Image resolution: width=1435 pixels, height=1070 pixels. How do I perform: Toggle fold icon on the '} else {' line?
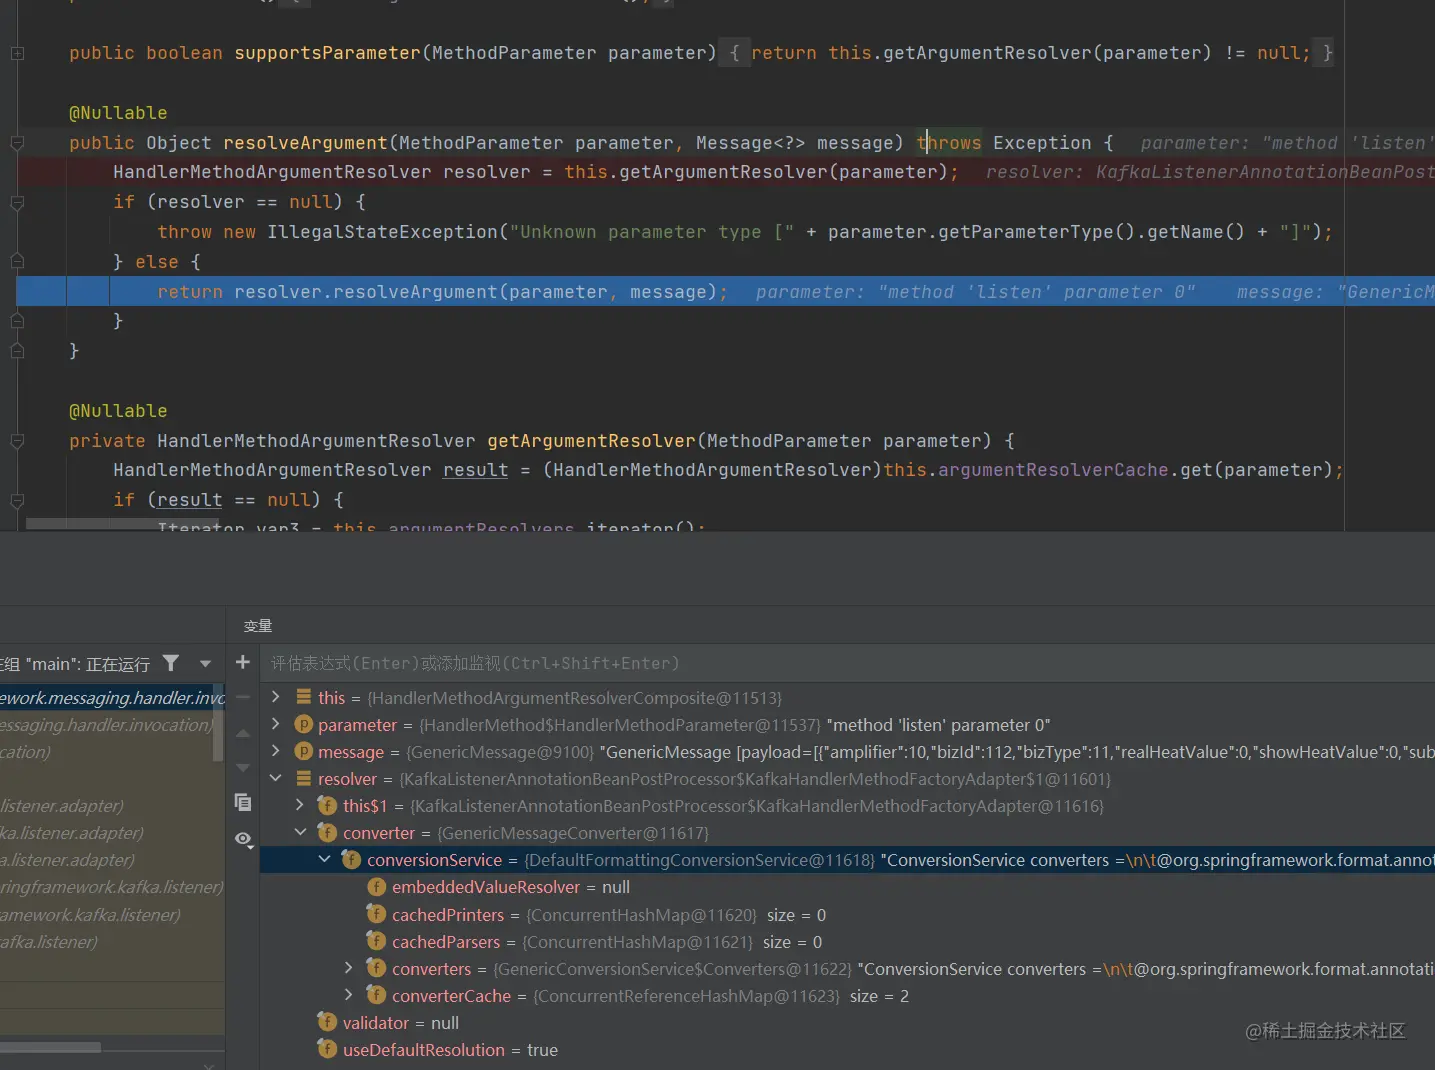pos(17,262)
